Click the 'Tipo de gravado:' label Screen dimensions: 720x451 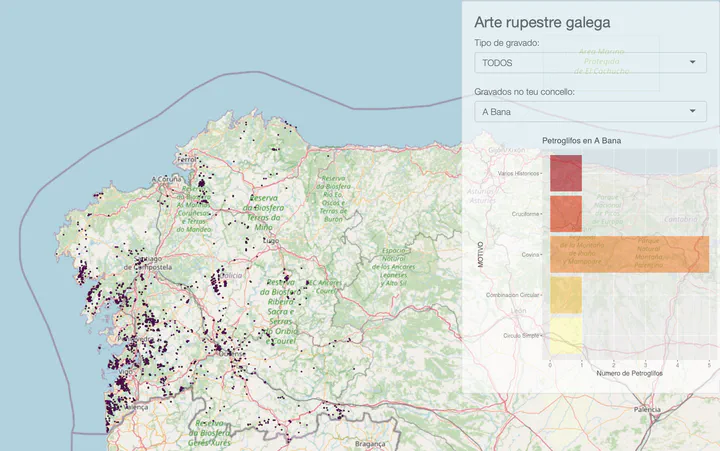click(507, 43)
